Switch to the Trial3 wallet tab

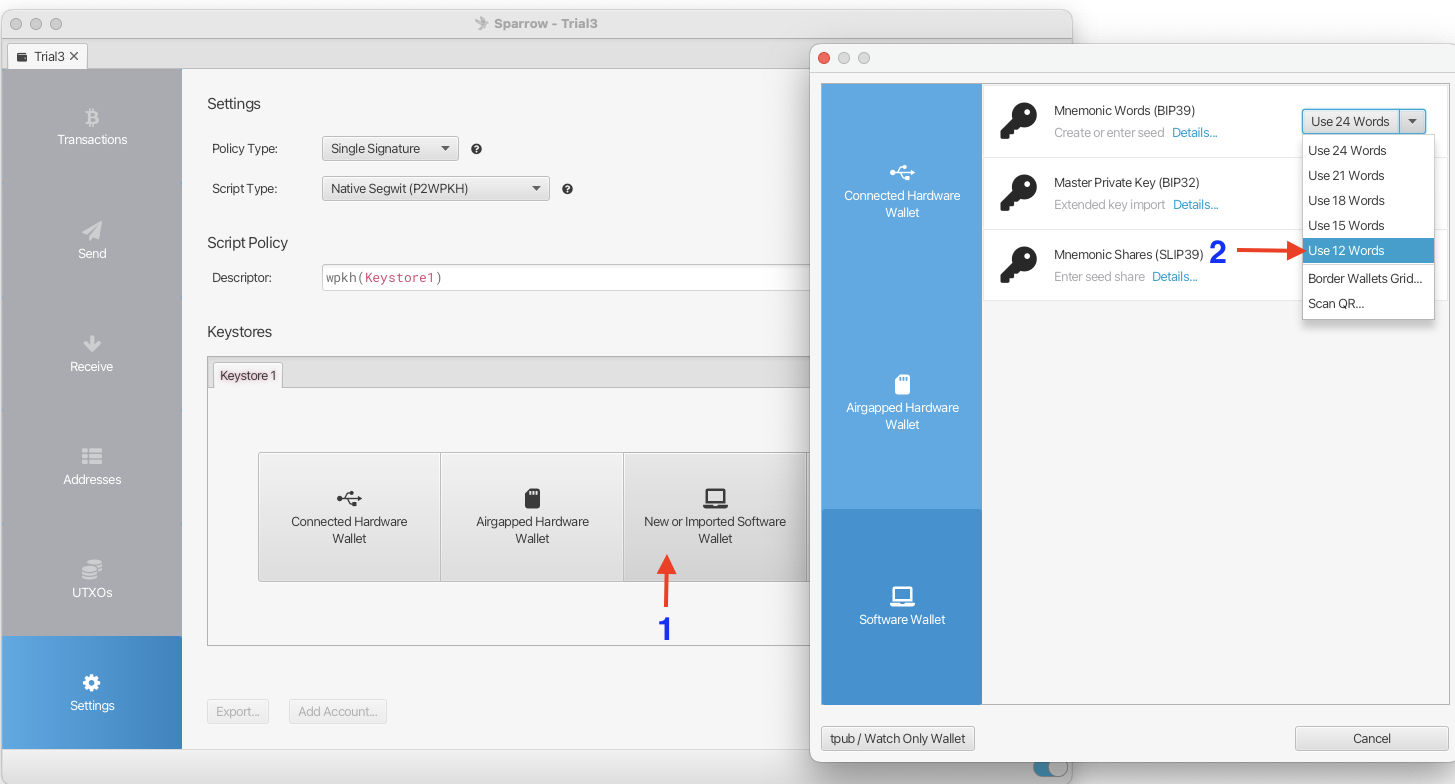(47, 56)
